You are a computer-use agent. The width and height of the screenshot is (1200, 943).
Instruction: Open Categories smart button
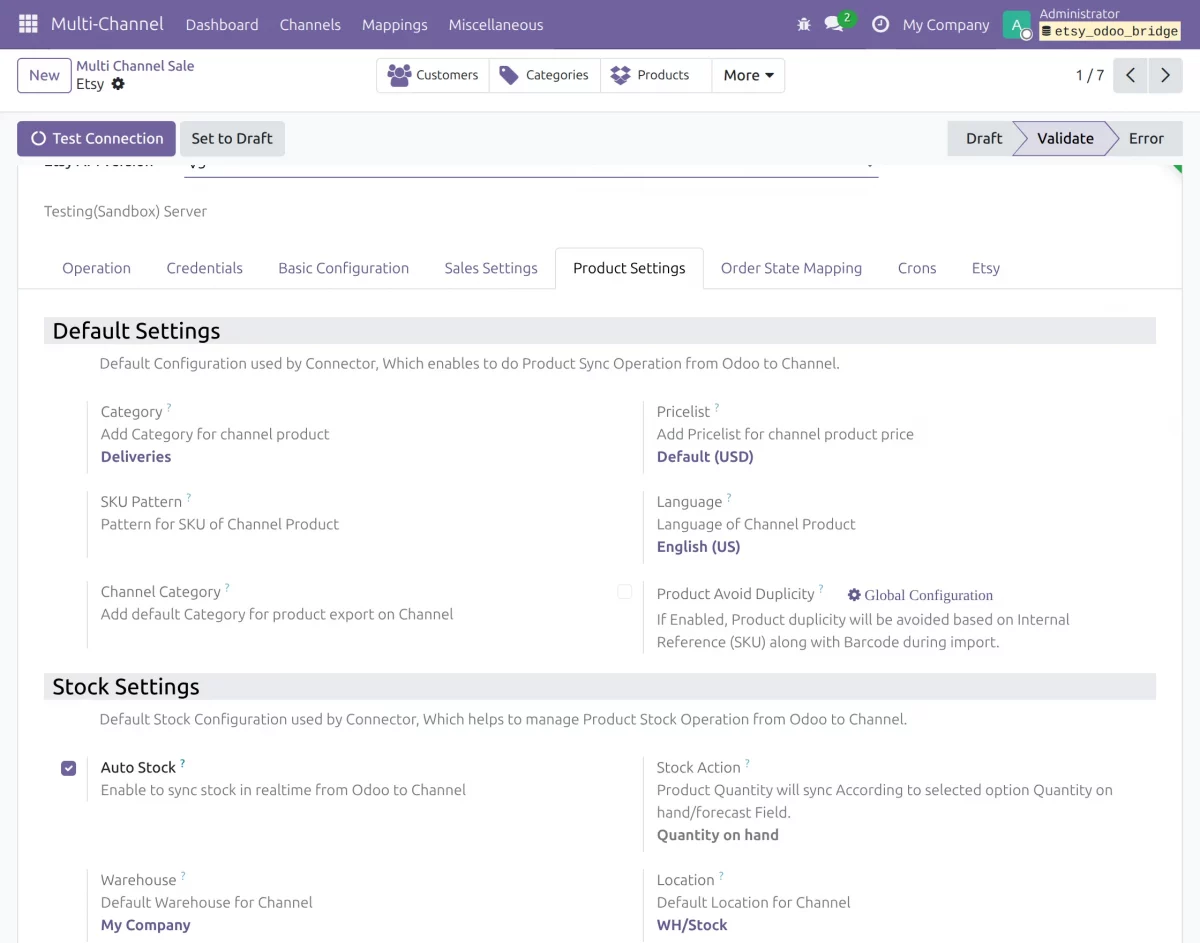pyautogui.click(x=545, y=75)
